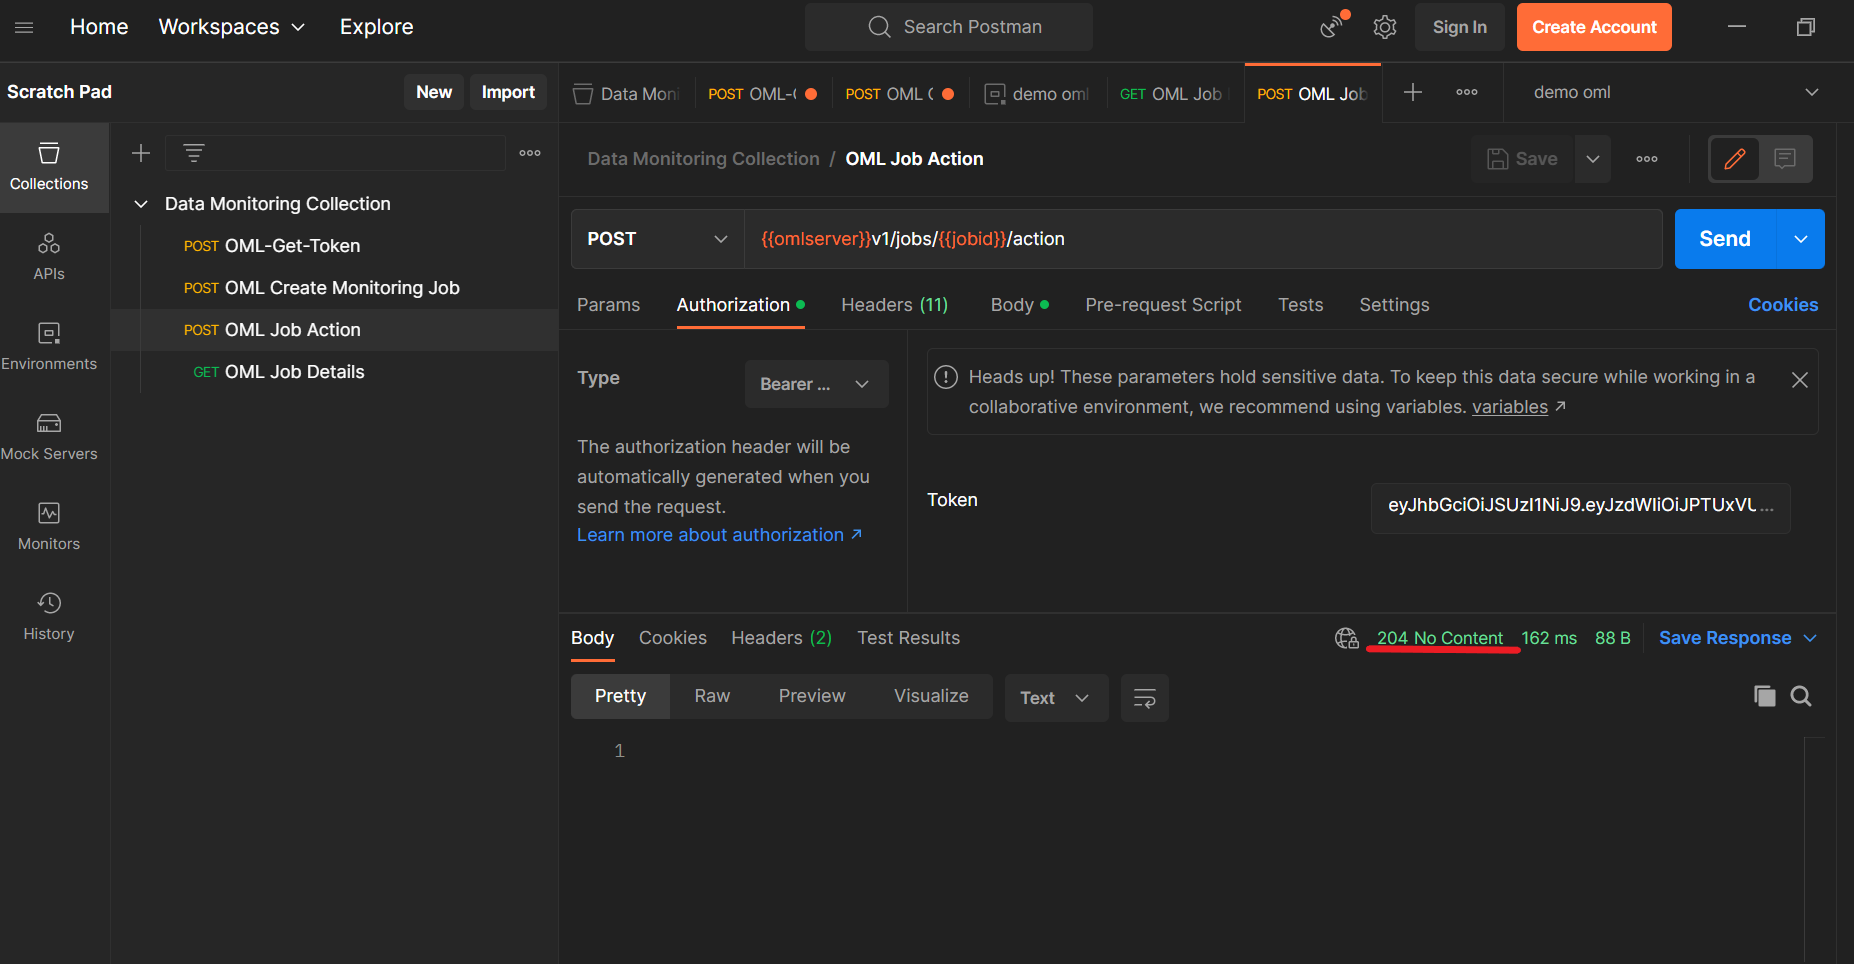Select OML Create Monitoring Job request
The width and height of the screenshot is (1854, 964).
pyautogui.click(x=334, y=288)
